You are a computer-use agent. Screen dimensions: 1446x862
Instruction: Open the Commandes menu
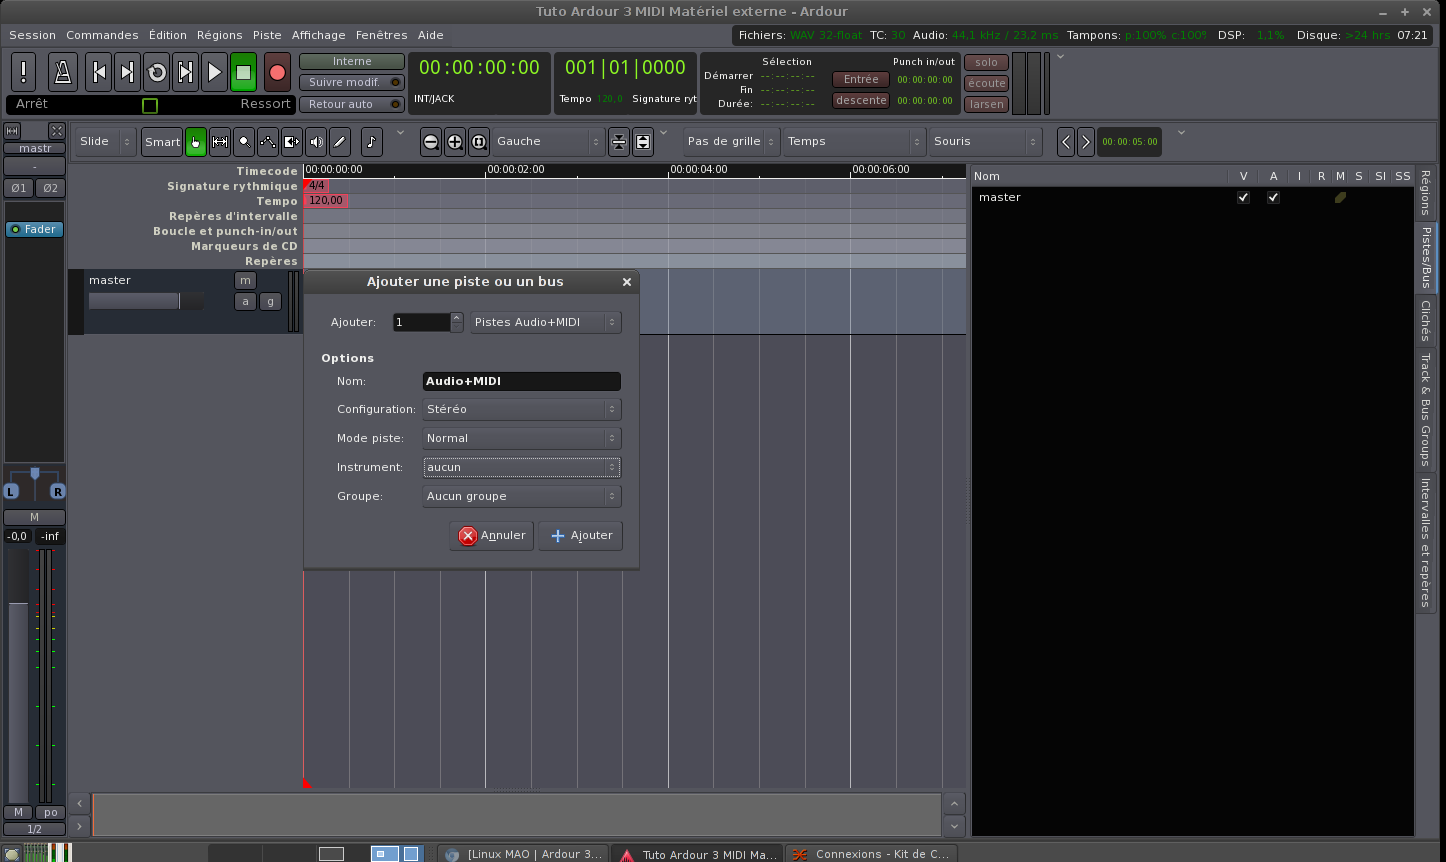(102, 35)
